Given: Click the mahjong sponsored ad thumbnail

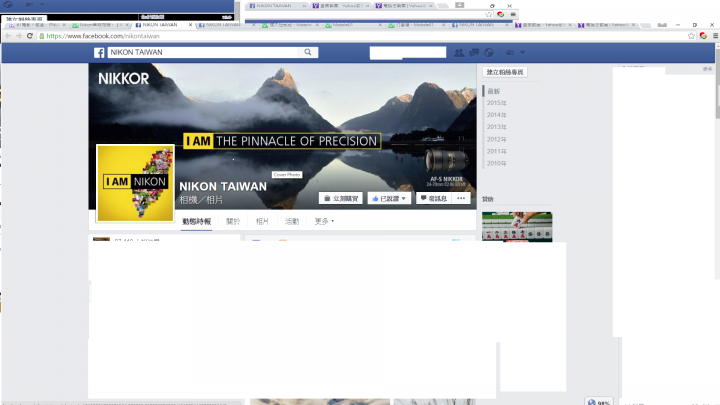Looking at the screenshot, I should click(x=517, y=227).
